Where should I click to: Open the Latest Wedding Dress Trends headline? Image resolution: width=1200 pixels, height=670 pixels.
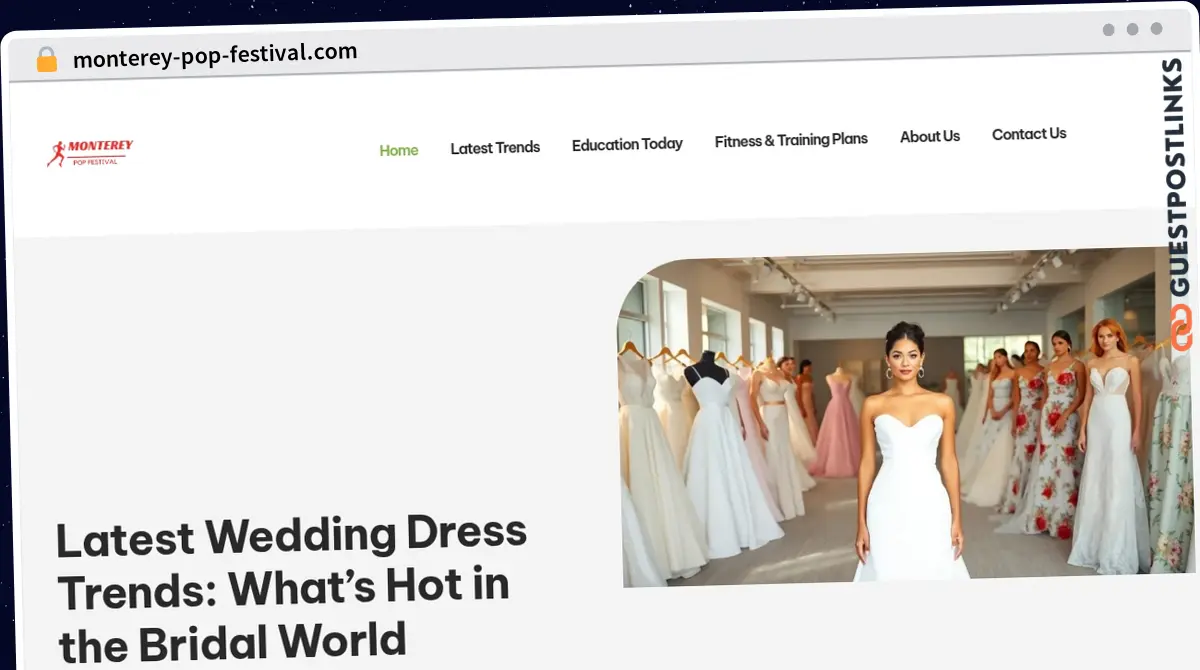pyautogui.click(x=292, y=590)
